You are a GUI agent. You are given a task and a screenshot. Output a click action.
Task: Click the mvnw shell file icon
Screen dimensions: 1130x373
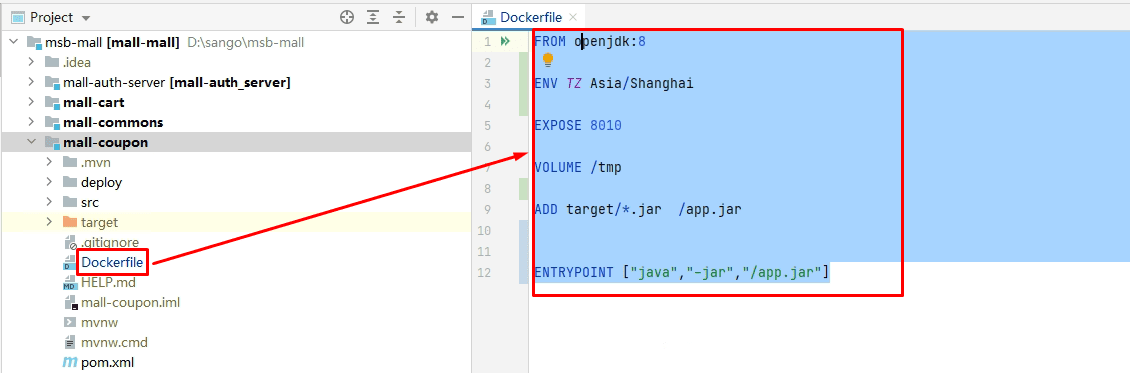(70, 323)
